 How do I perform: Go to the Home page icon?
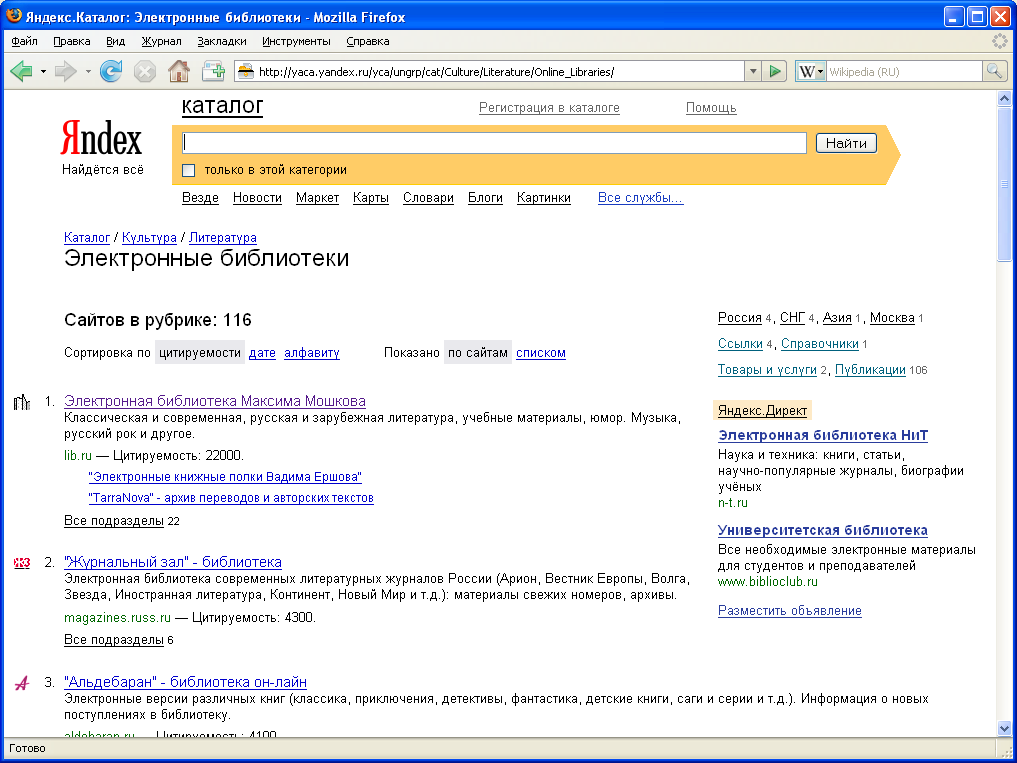tap(179, 71)
